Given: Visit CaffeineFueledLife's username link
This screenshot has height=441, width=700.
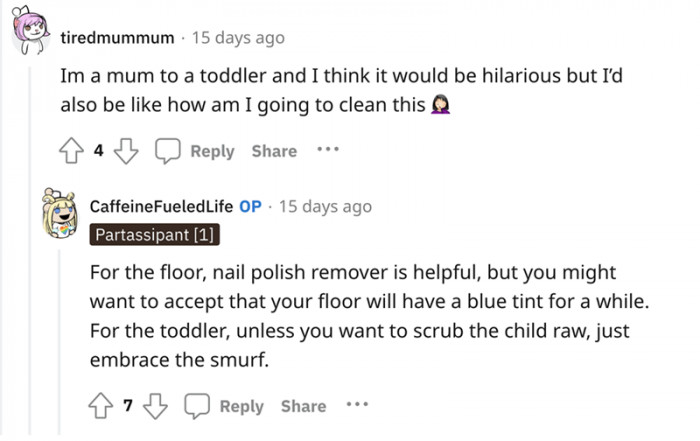Looking at the screenshot, I should point(161,207).
